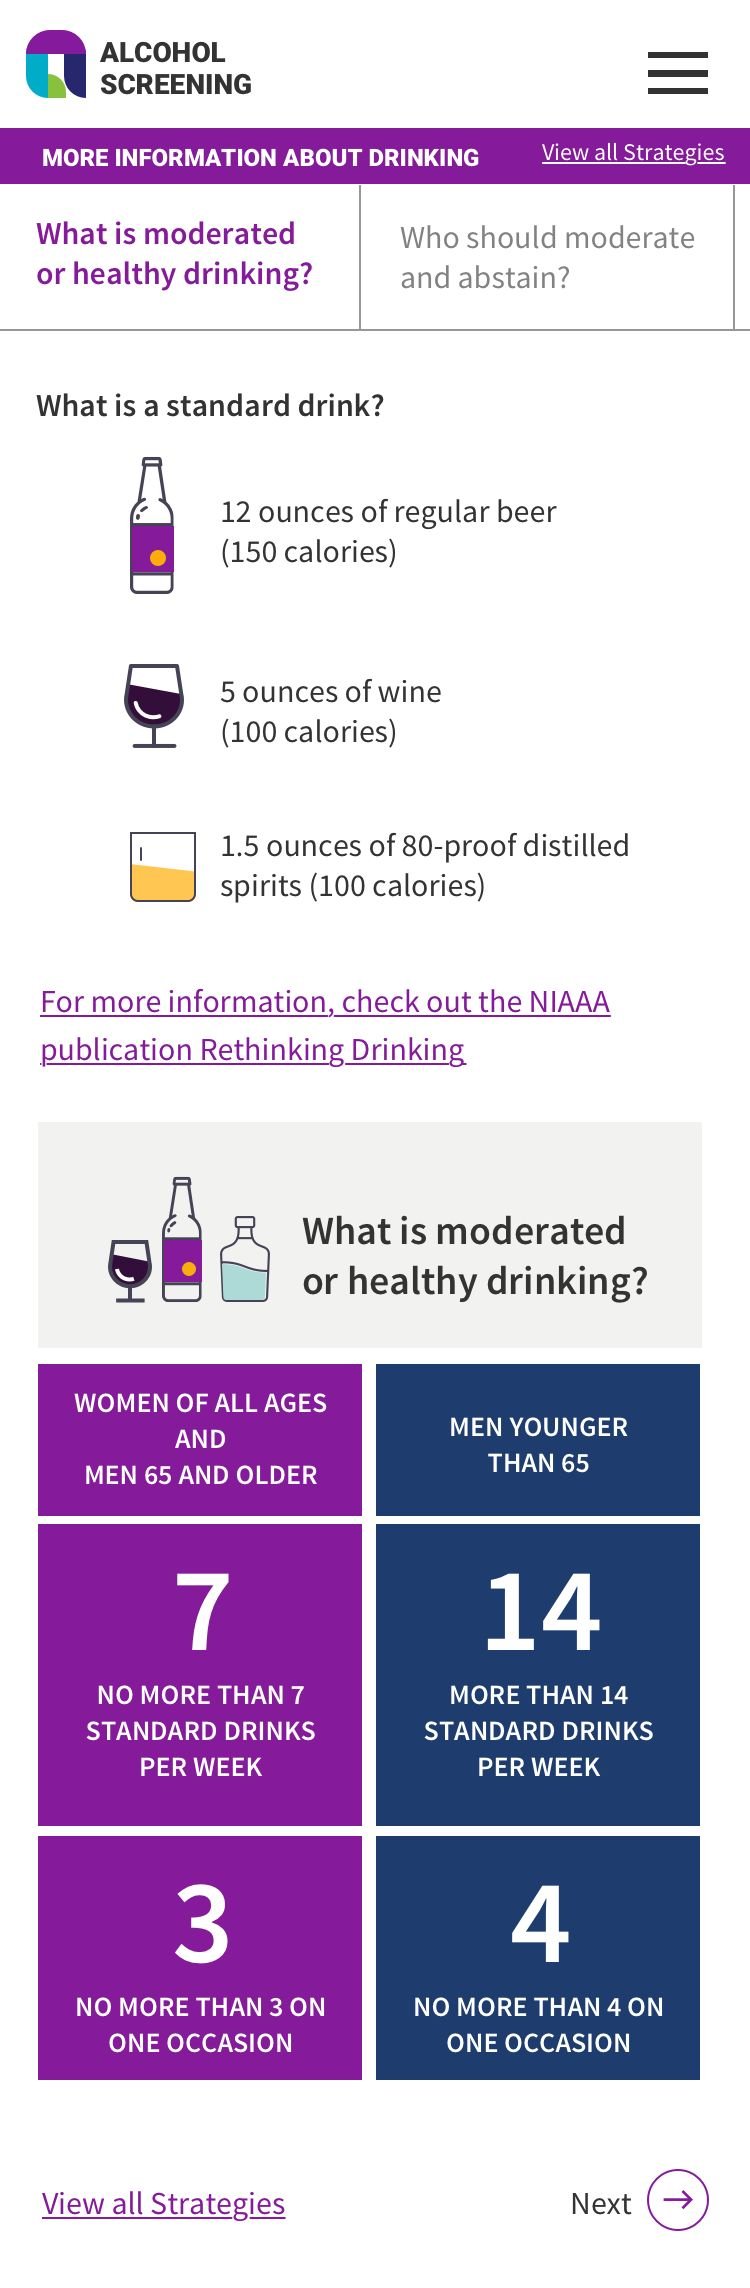Click bottom 'View all Strategies' link
Viewport: 750px width, 2288px height.
click(x=164, y=2203)
